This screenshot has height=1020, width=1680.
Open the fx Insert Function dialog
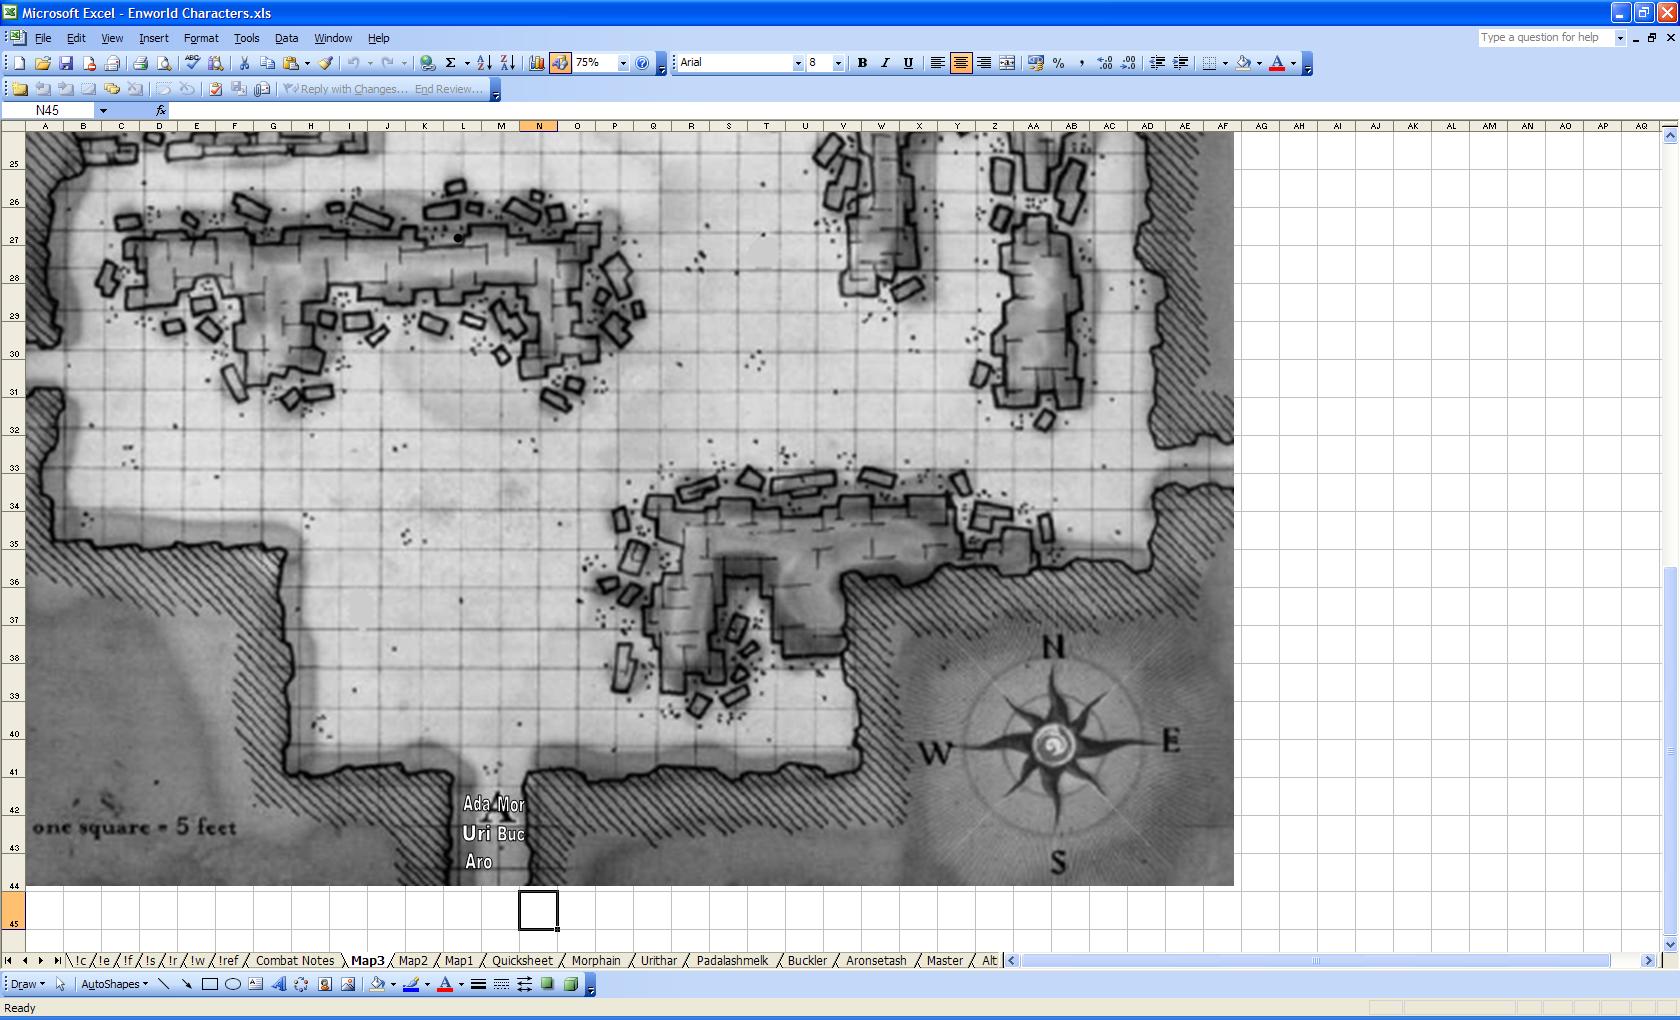[x=161, y=111]
